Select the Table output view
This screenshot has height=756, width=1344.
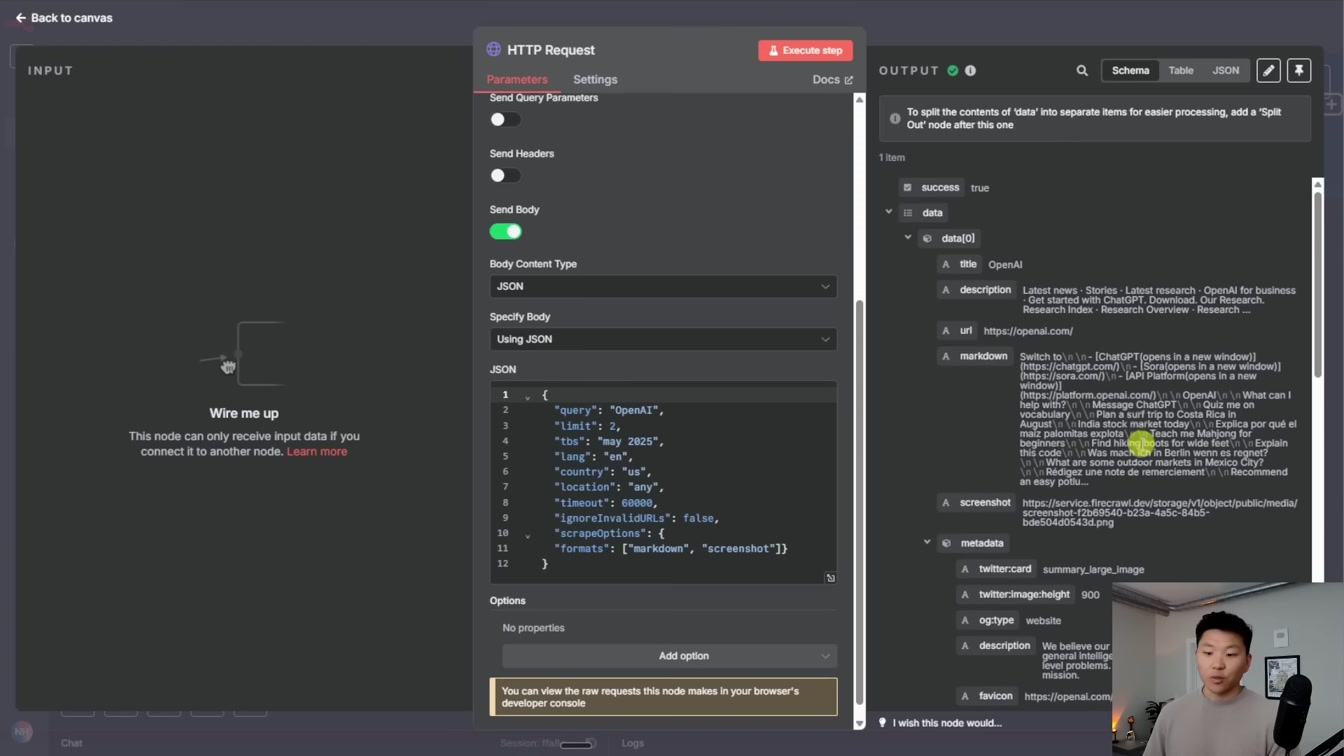(1181, 71)
